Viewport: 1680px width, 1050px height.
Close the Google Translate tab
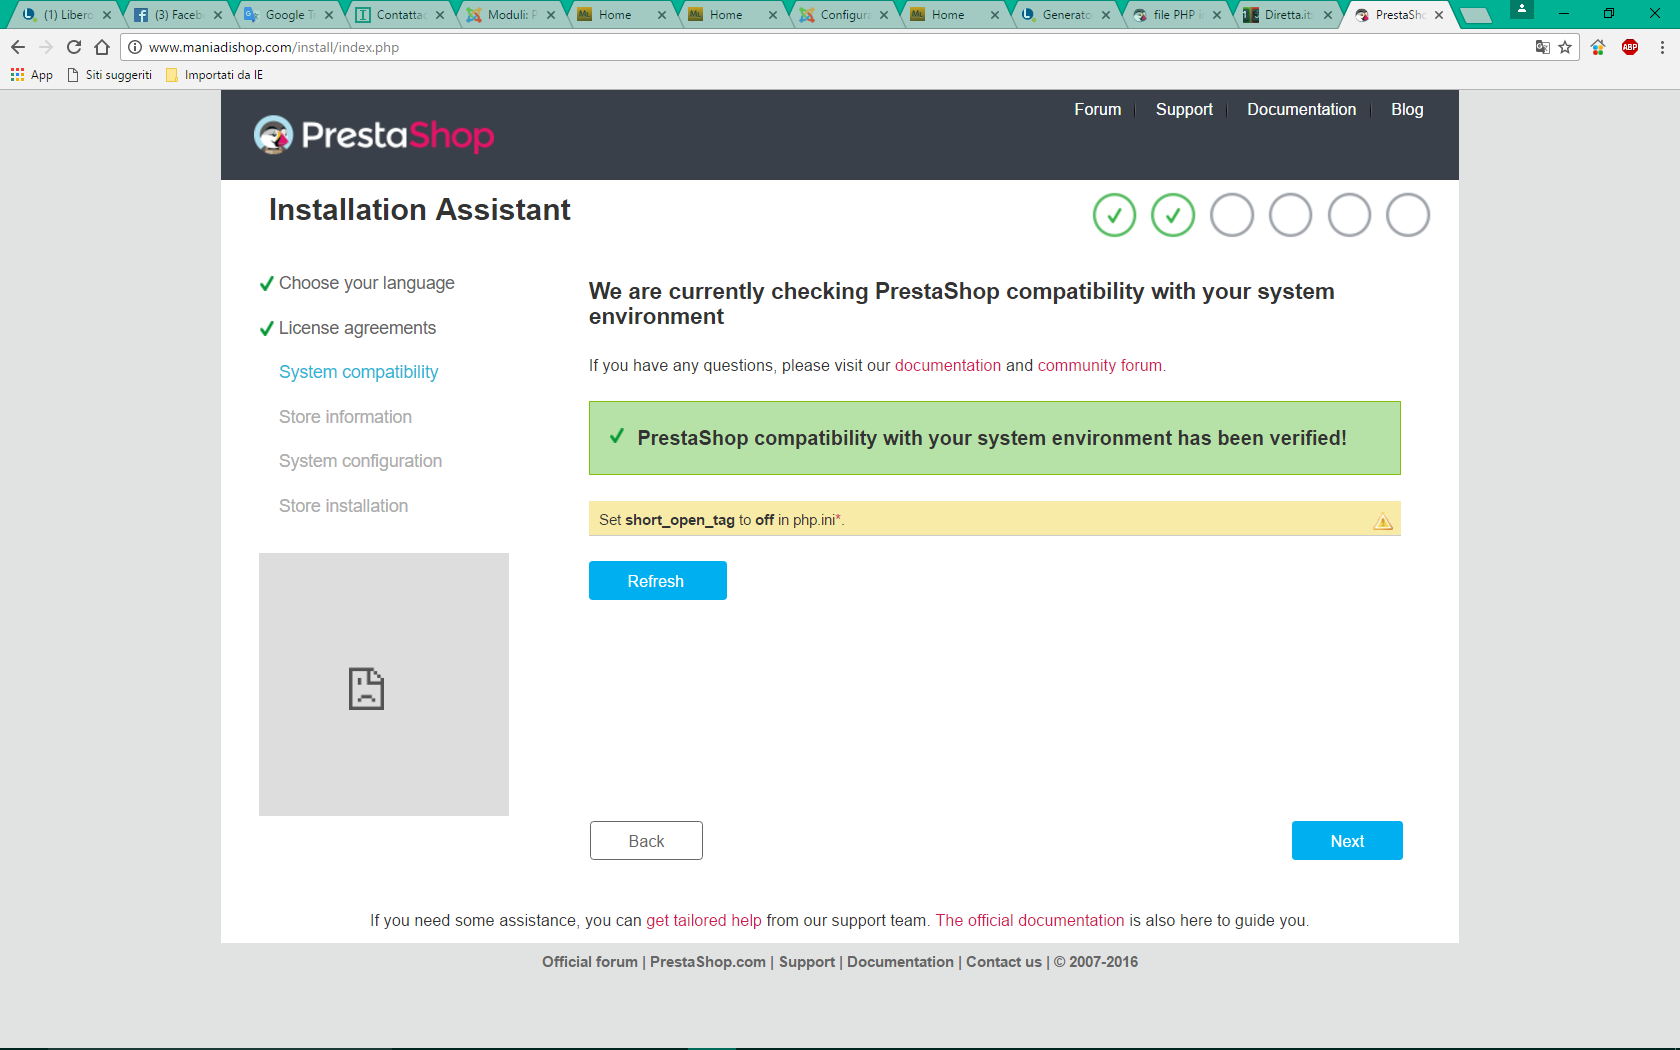[329, 15]
